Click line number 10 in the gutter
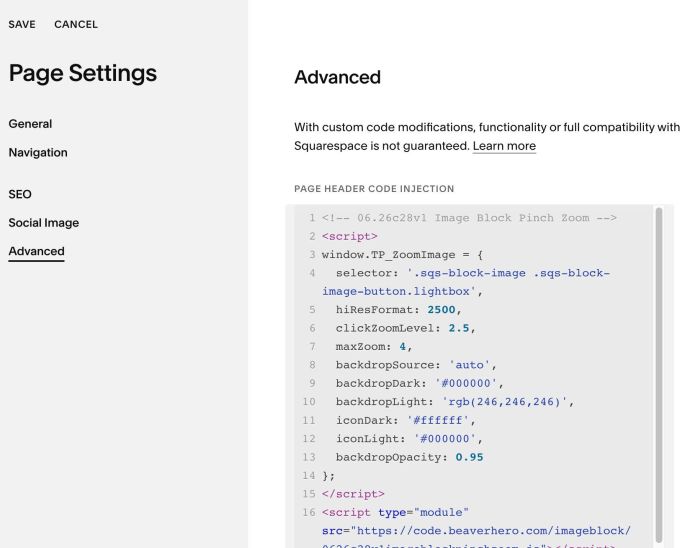This screenshot has width=700, height=548. [309, 402]
